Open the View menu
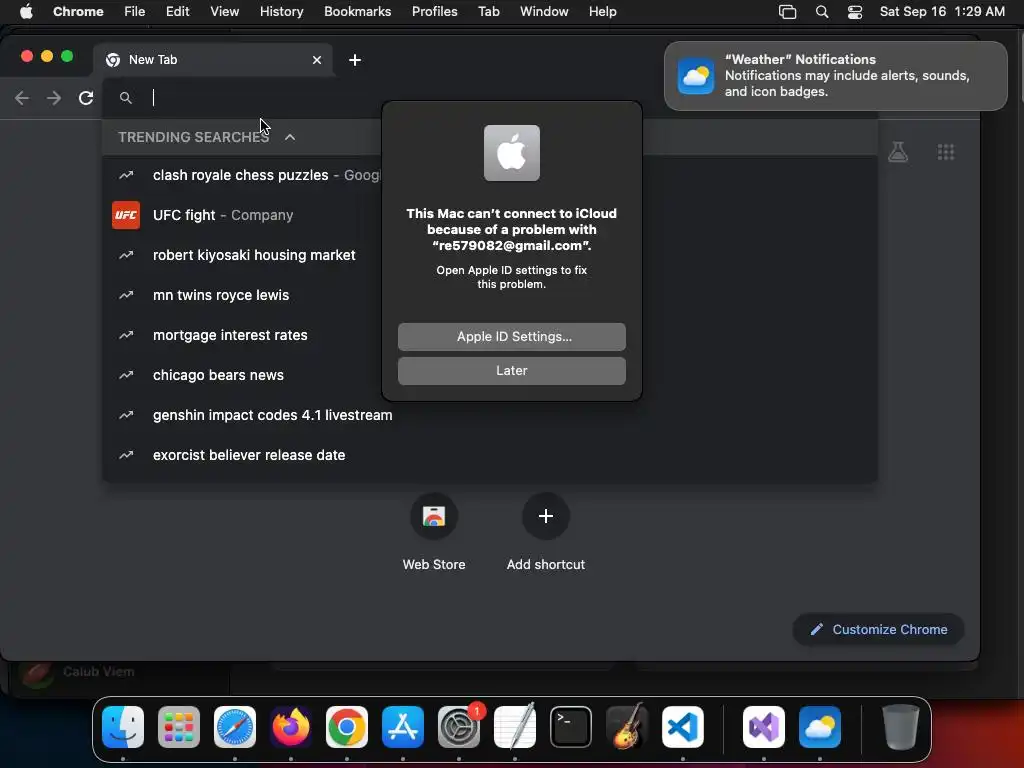 [225, 12]
